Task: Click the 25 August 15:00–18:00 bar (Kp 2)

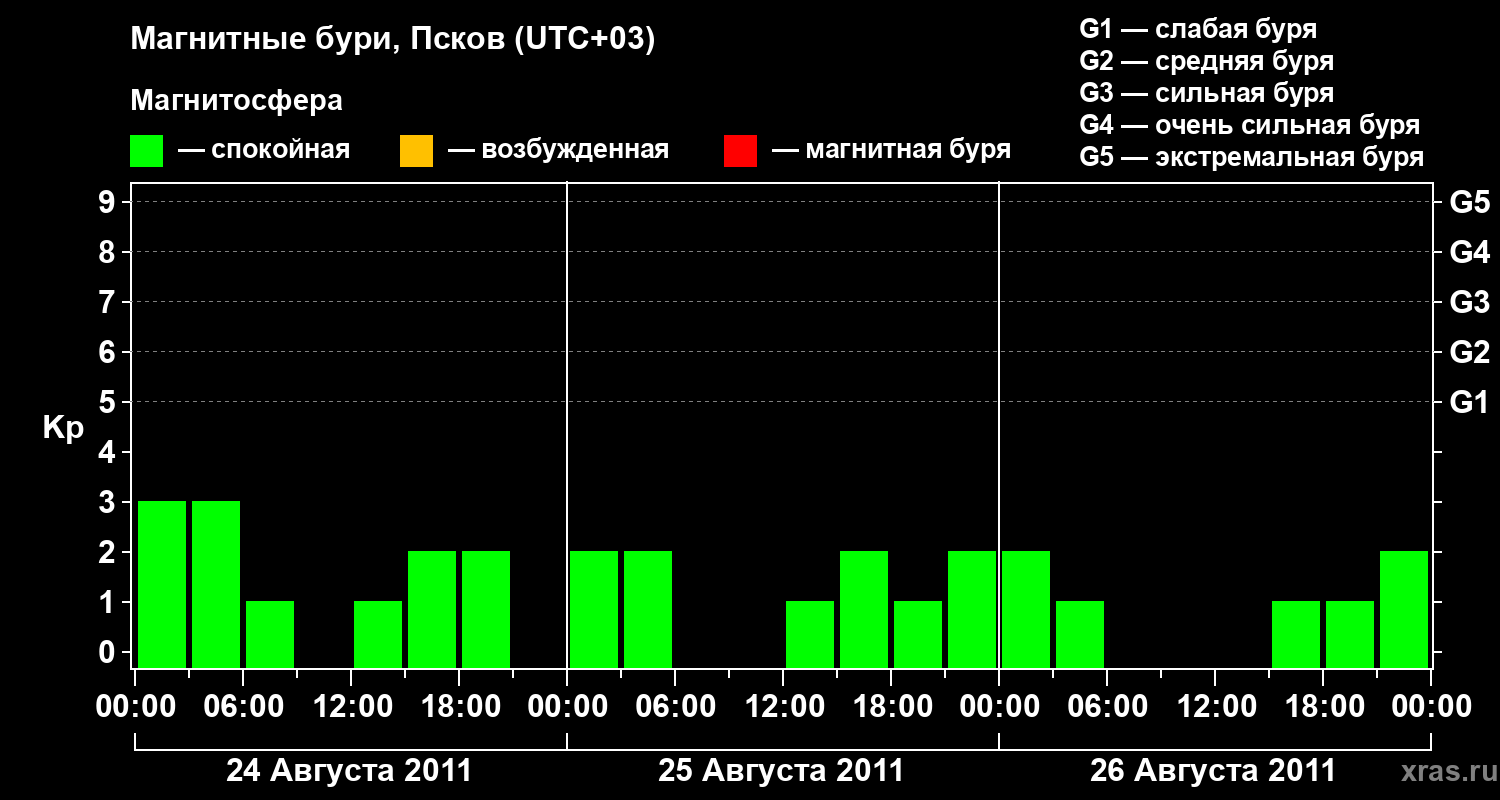Action: [864, 609]
